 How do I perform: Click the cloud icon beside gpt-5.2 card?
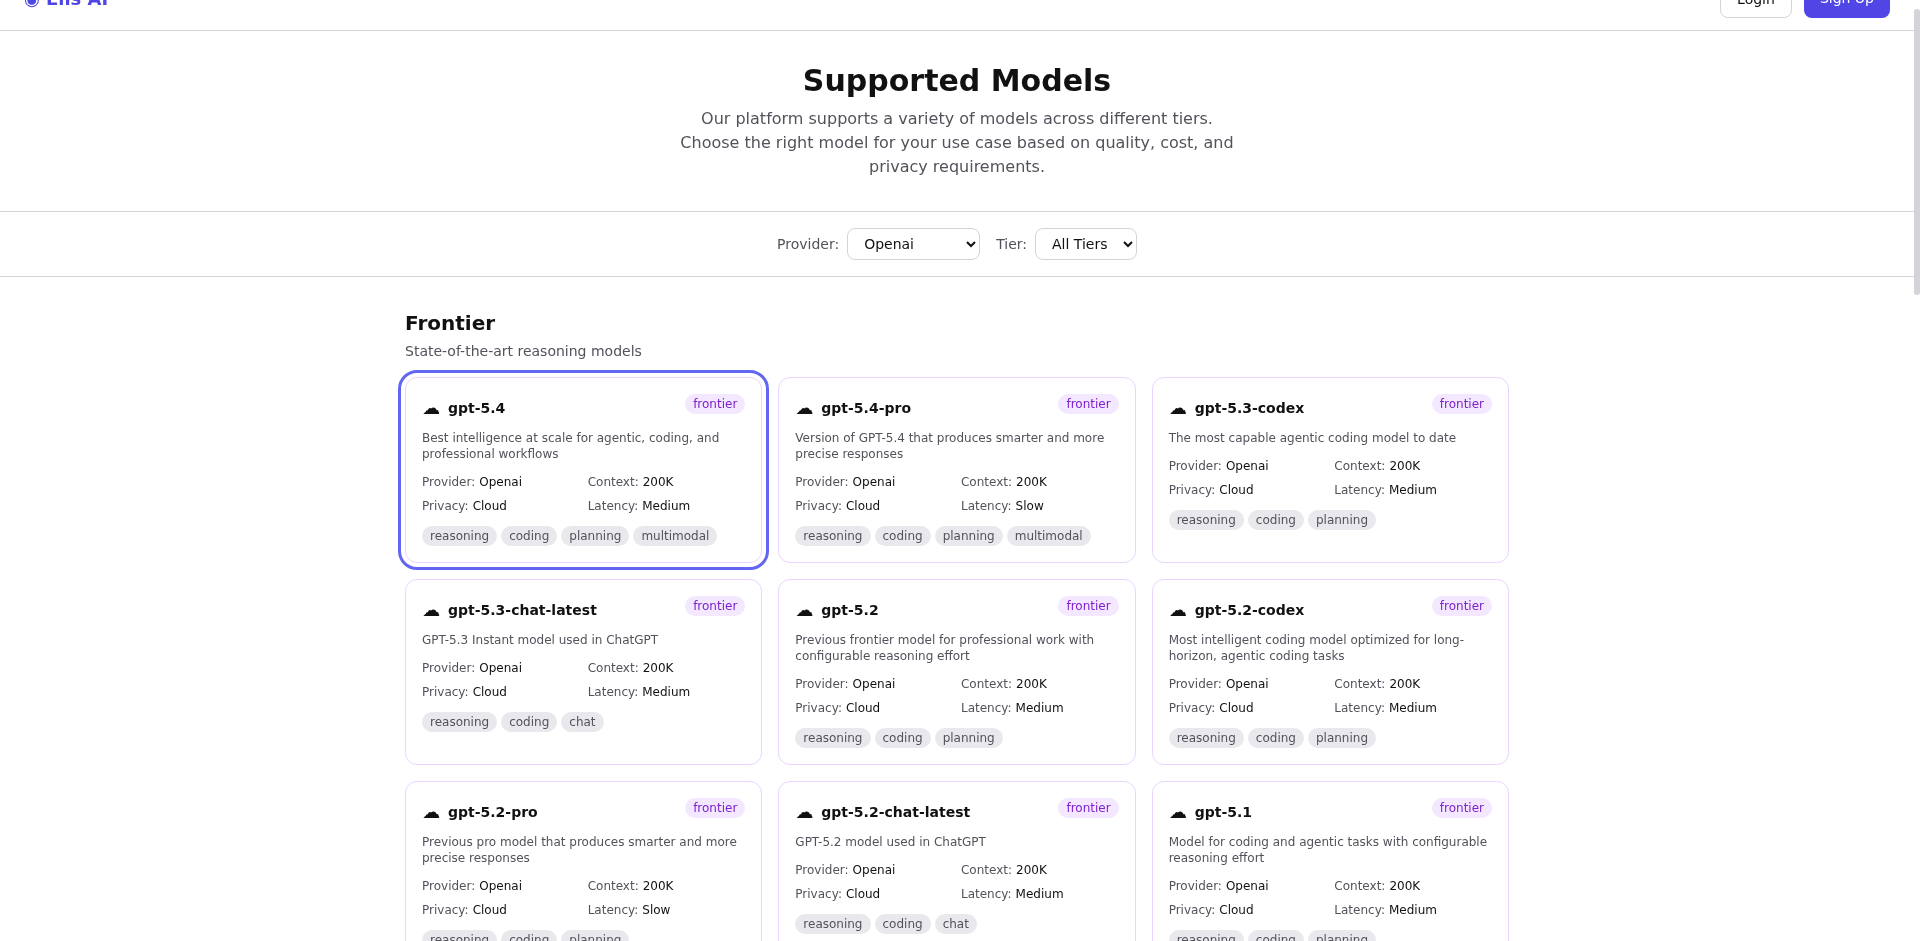coord(804,611)
